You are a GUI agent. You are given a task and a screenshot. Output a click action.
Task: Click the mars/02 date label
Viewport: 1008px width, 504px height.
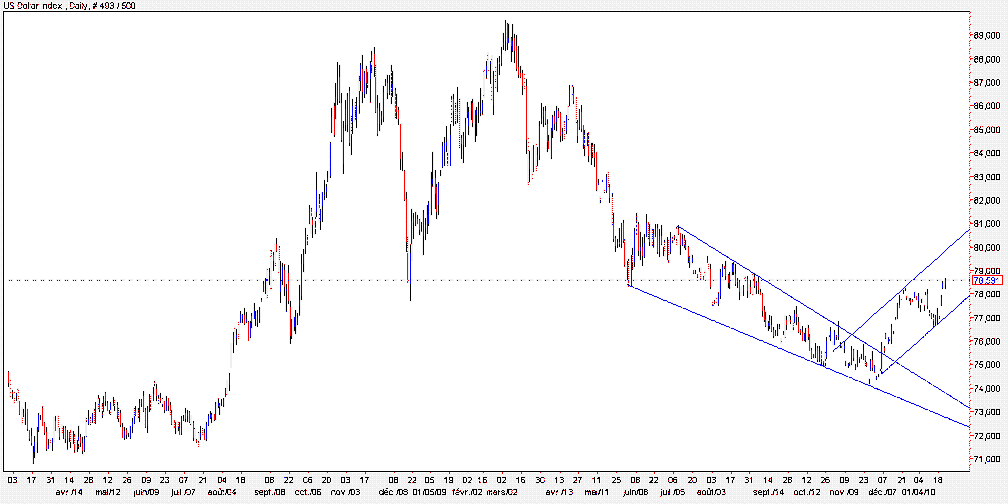(503, 492)
